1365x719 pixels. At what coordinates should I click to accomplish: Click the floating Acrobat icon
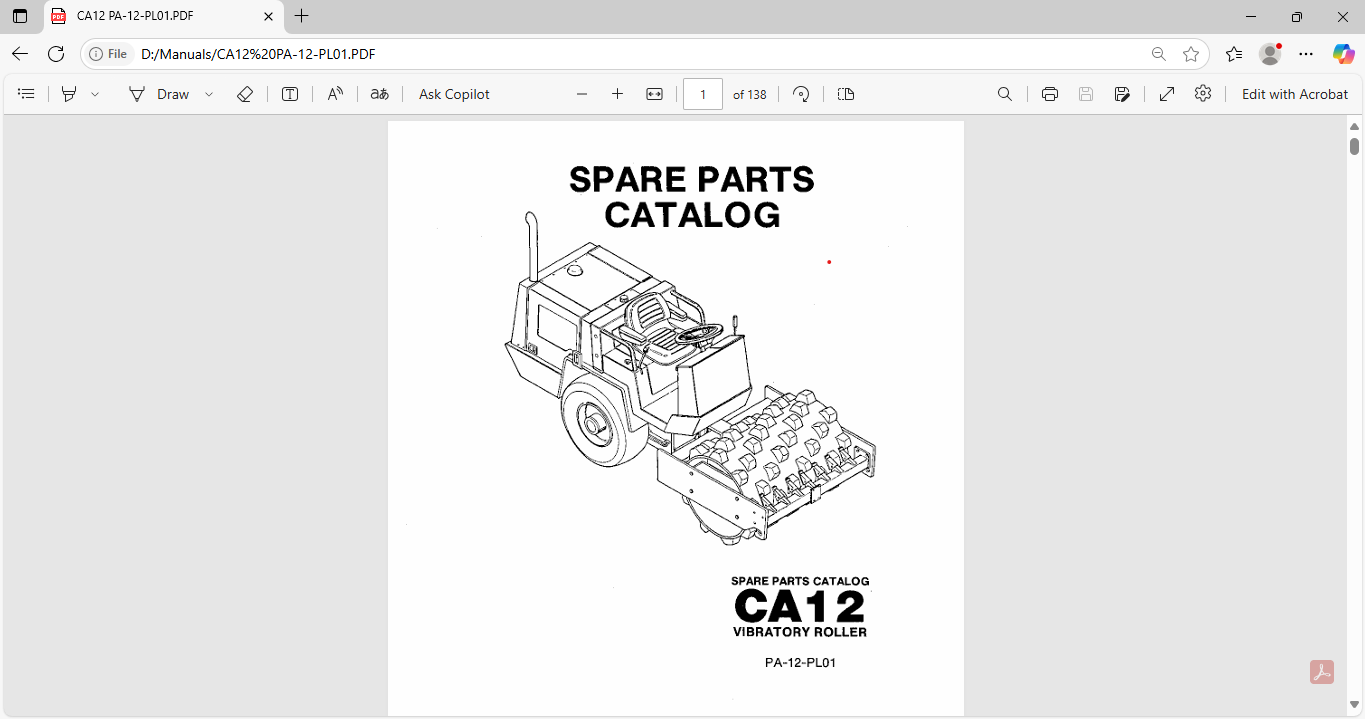1322,672
